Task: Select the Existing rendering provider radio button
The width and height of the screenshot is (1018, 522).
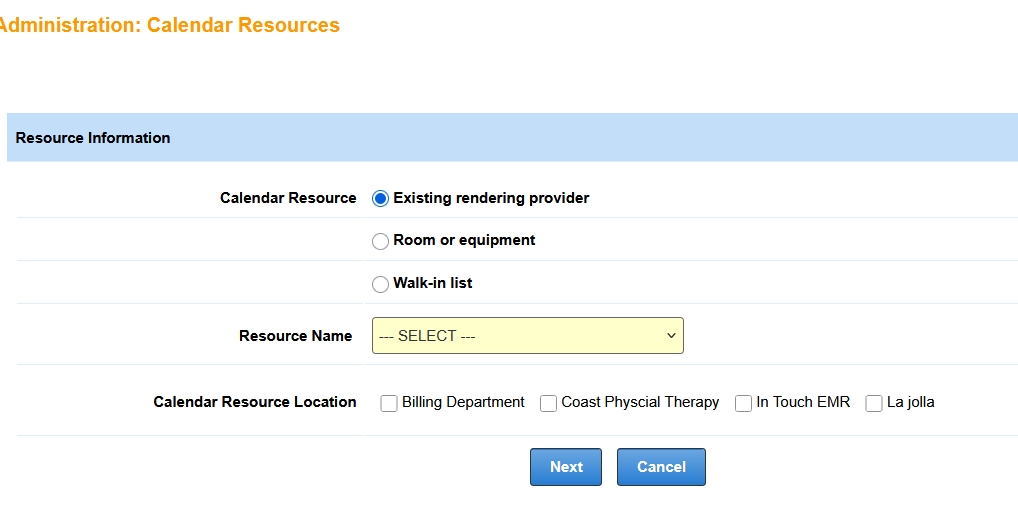Action: point(380,199)
